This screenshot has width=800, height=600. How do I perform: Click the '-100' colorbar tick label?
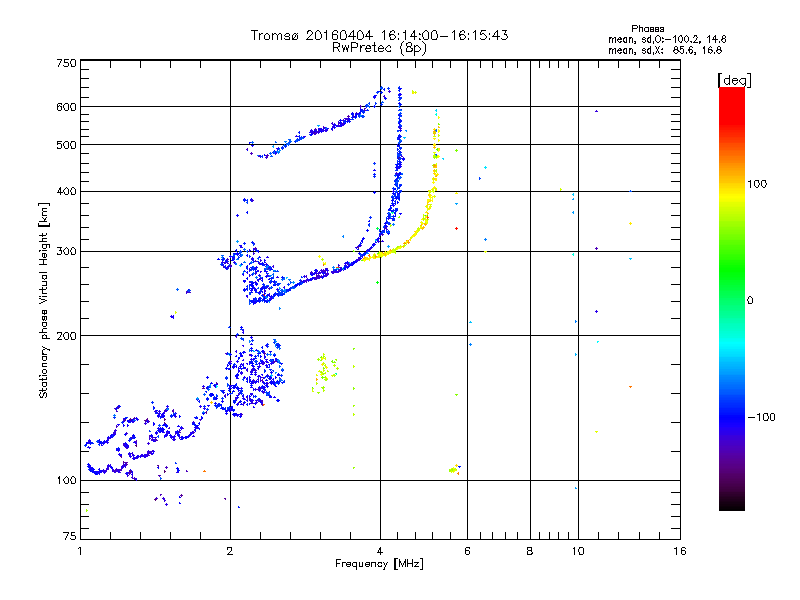click(x=762, y=417)
